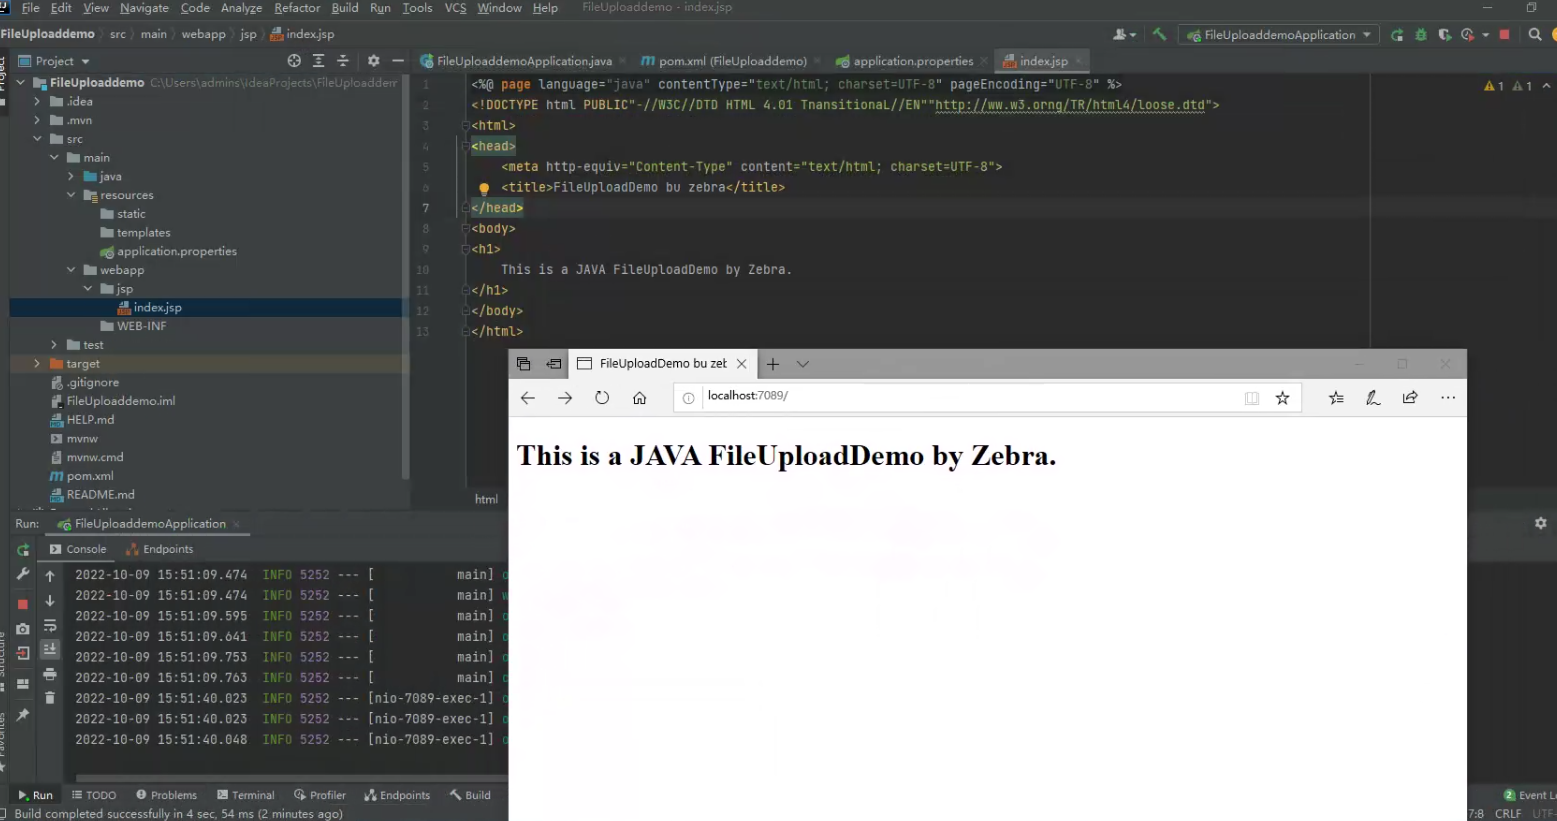
Task: Open new browser tab
Action: coord(772,364)
